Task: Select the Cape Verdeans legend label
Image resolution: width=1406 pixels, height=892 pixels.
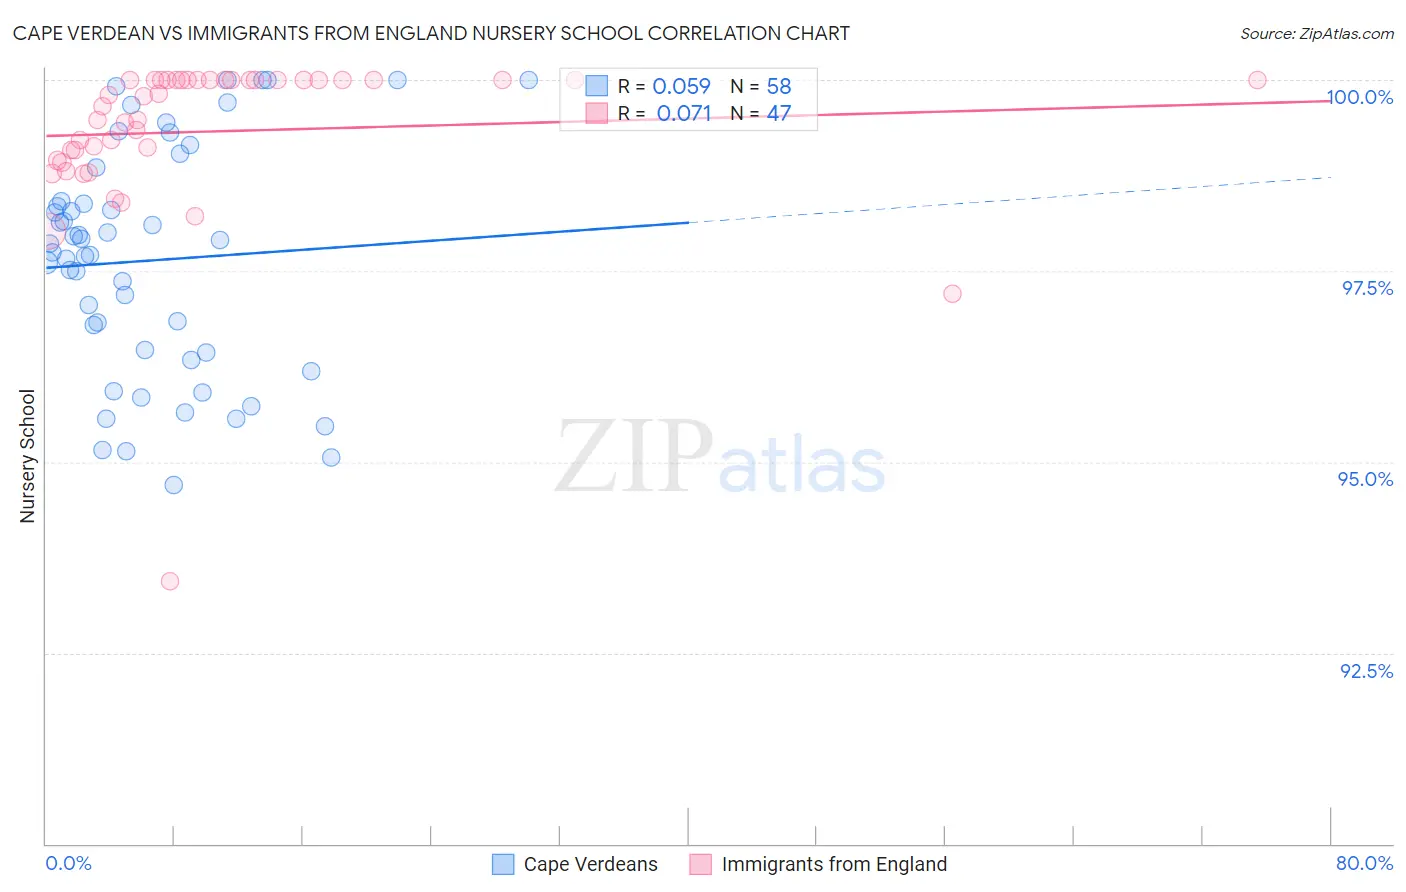Action: pyautogui.click(x=591, y=864)
